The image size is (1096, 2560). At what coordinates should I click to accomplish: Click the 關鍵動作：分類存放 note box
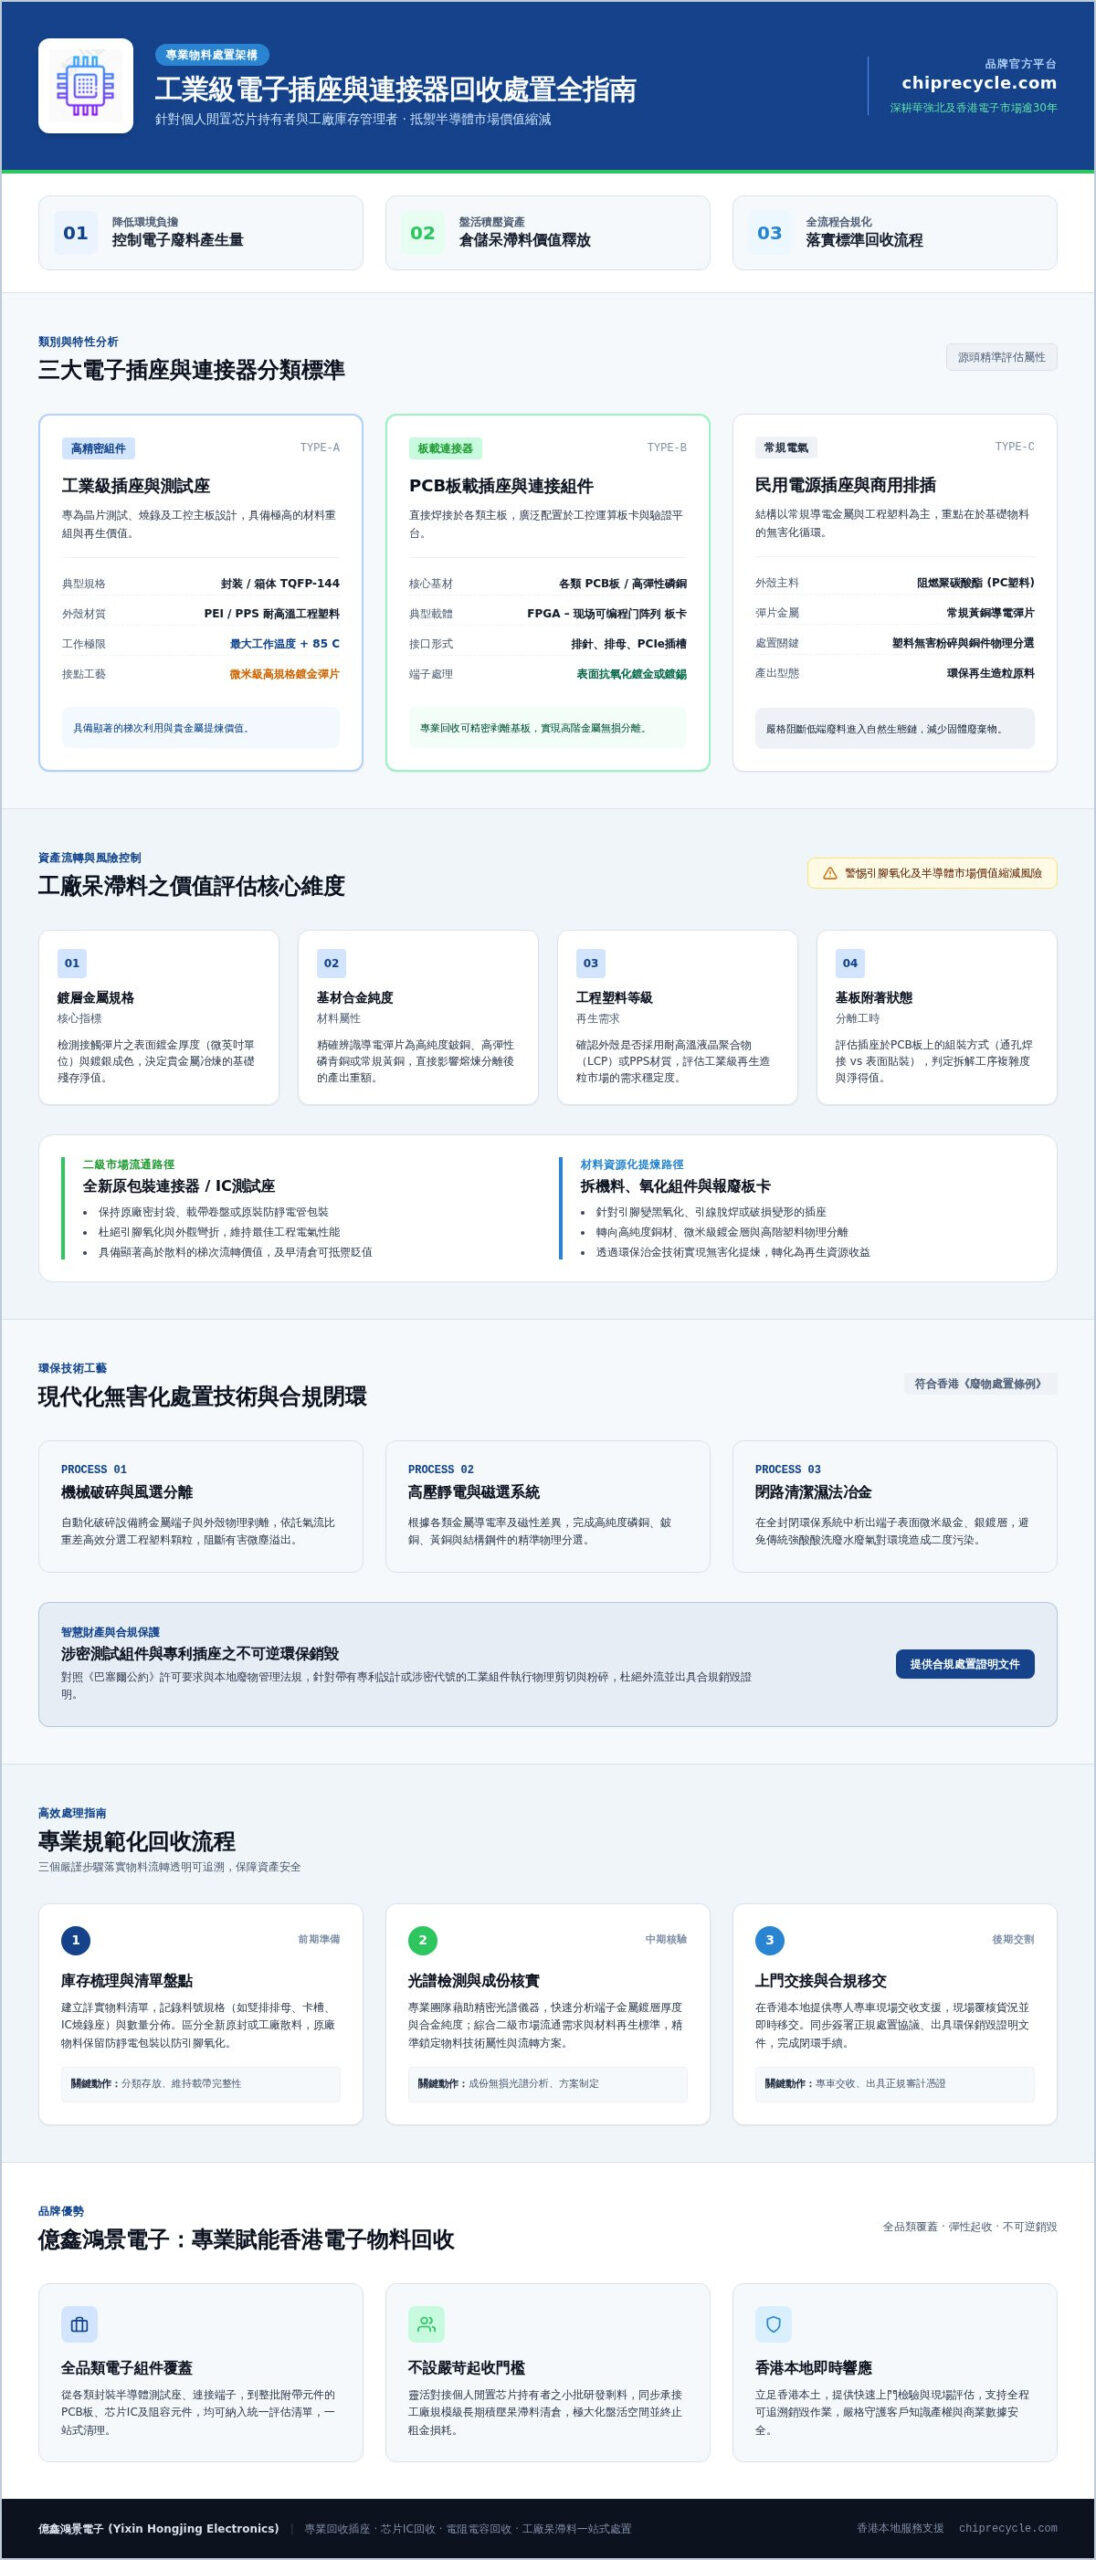pyautogui.click(x=201, y=2084)
